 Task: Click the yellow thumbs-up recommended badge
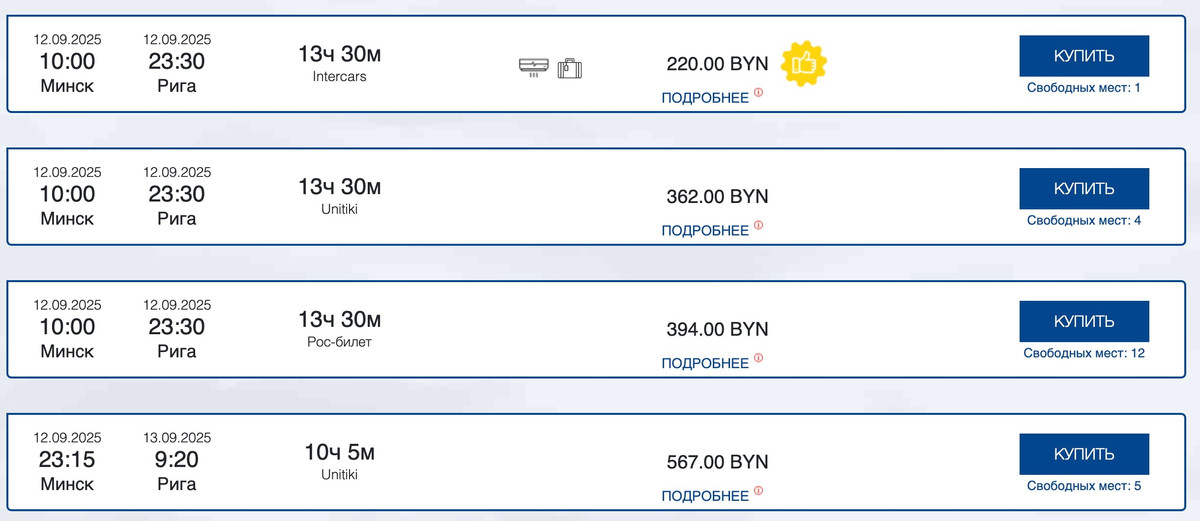(803, 63)
